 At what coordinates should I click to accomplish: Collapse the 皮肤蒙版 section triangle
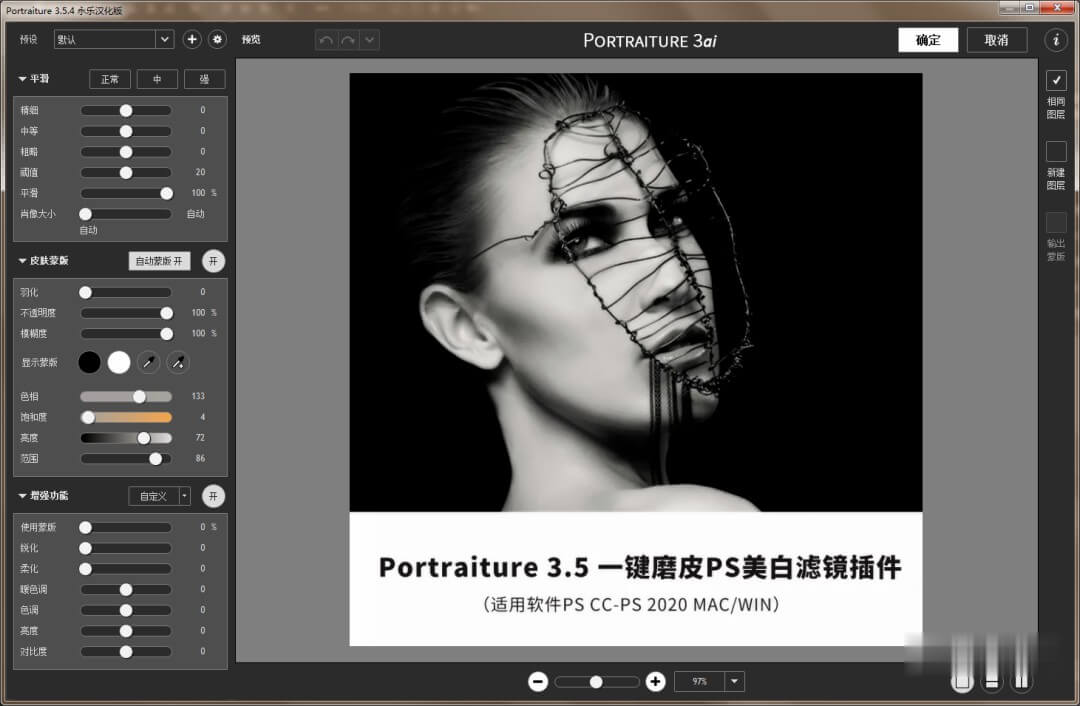point(22,261)
